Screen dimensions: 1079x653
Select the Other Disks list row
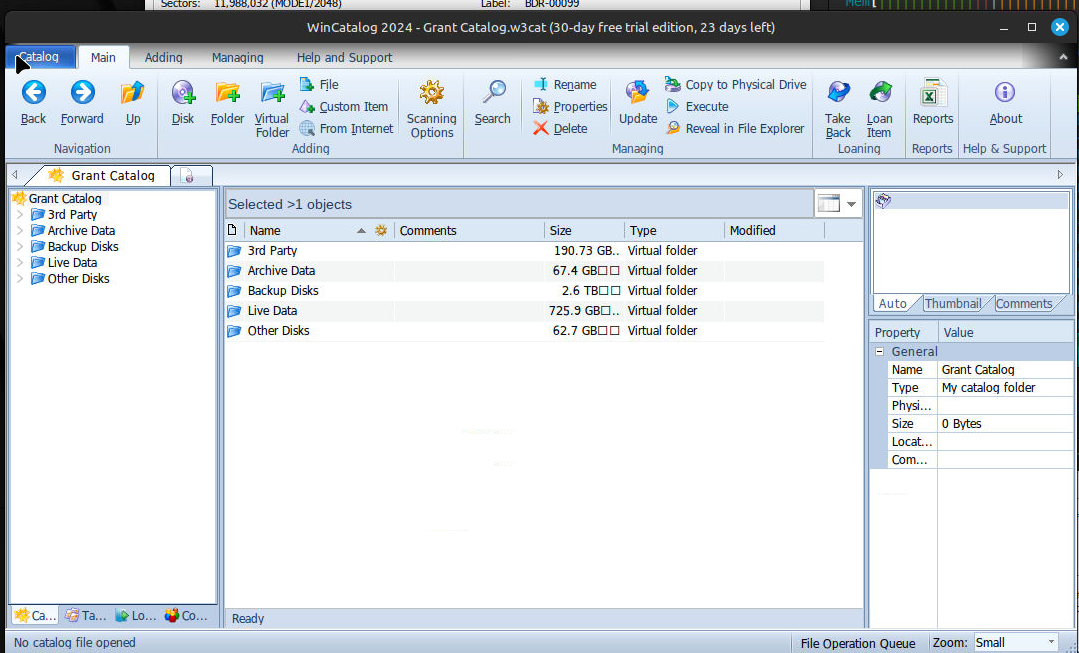[x=524, y=330]
